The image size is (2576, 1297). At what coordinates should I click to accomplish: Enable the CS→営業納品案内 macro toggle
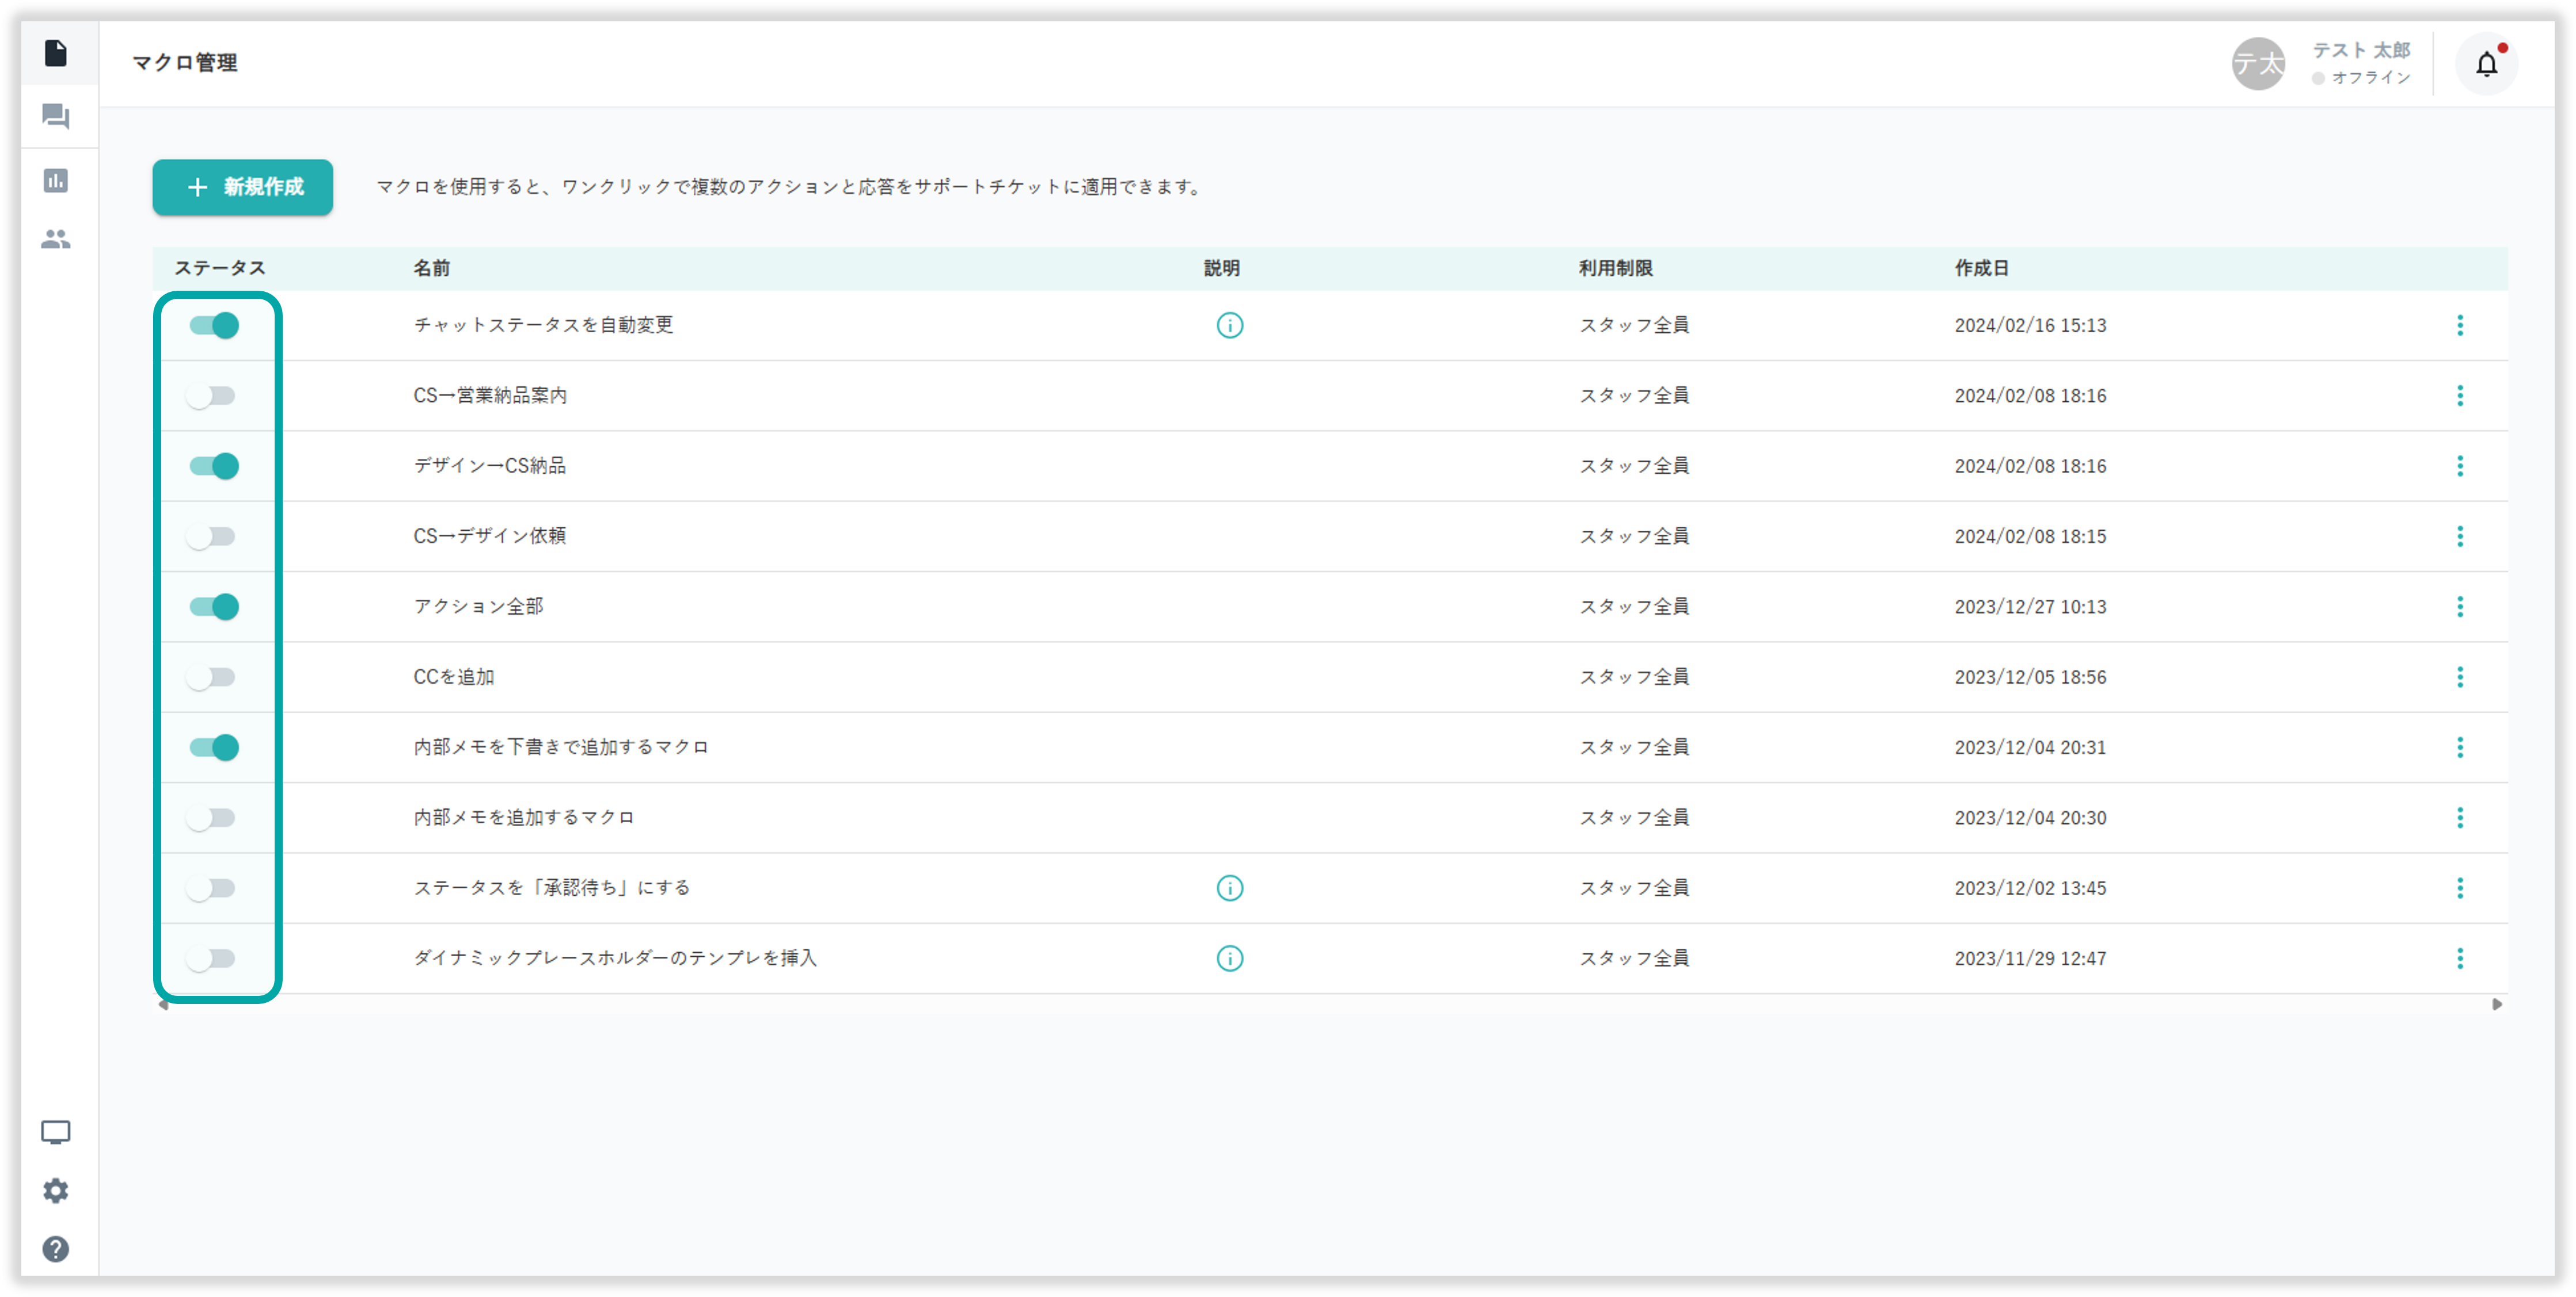(212, 396)
